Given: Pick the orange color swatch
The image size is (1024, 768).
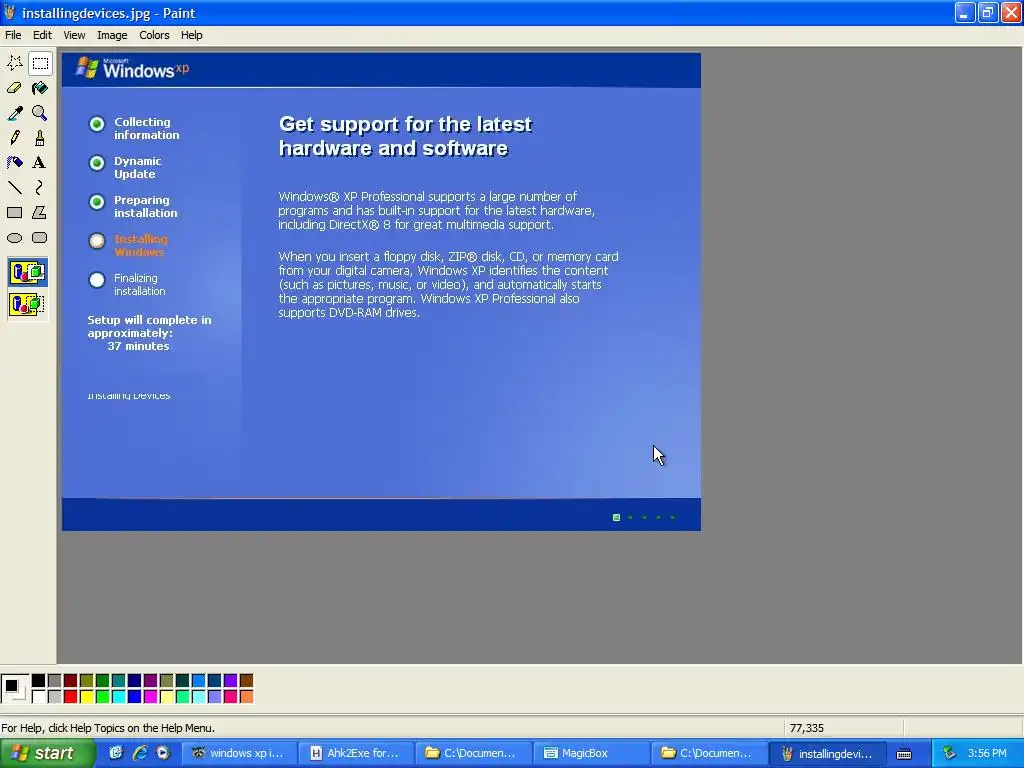Looking at the screenshot, I should coord(246,697).
